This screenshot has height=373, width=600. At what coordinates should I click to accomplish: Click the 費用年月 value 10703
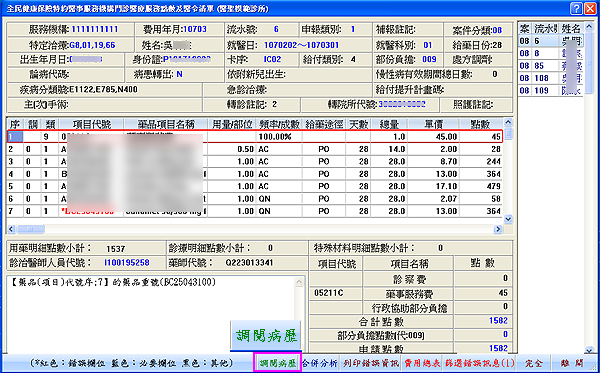195,29
